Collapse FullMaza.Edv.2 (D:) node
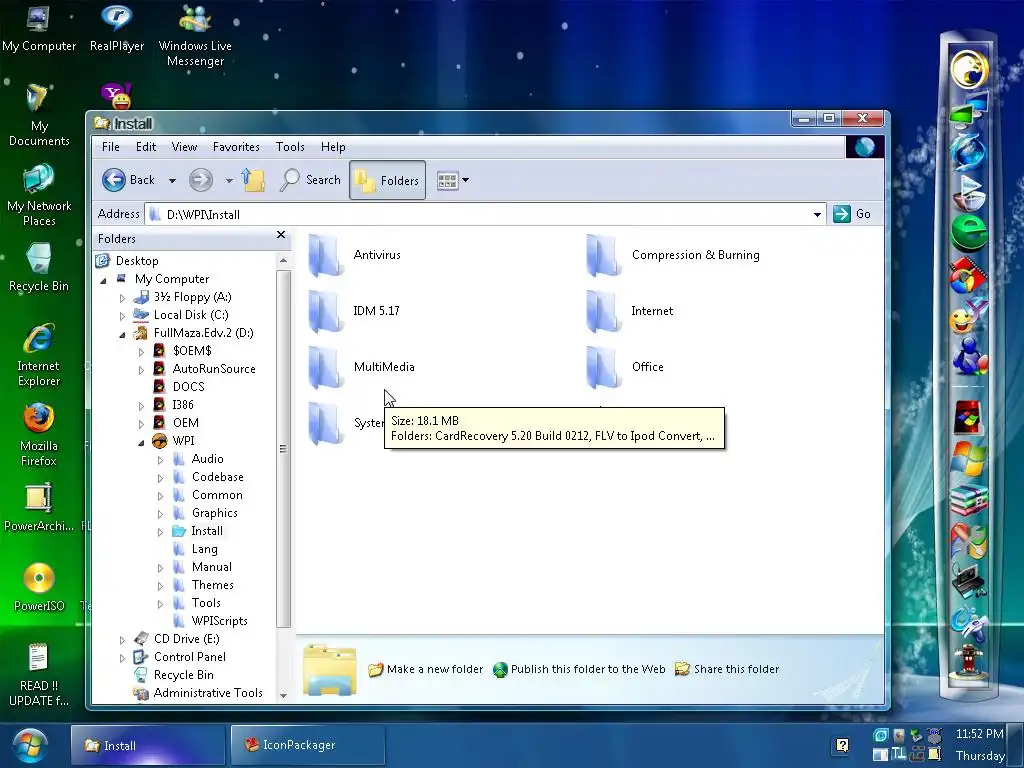This screenshot has height=768, width=1024. point(122,334)
